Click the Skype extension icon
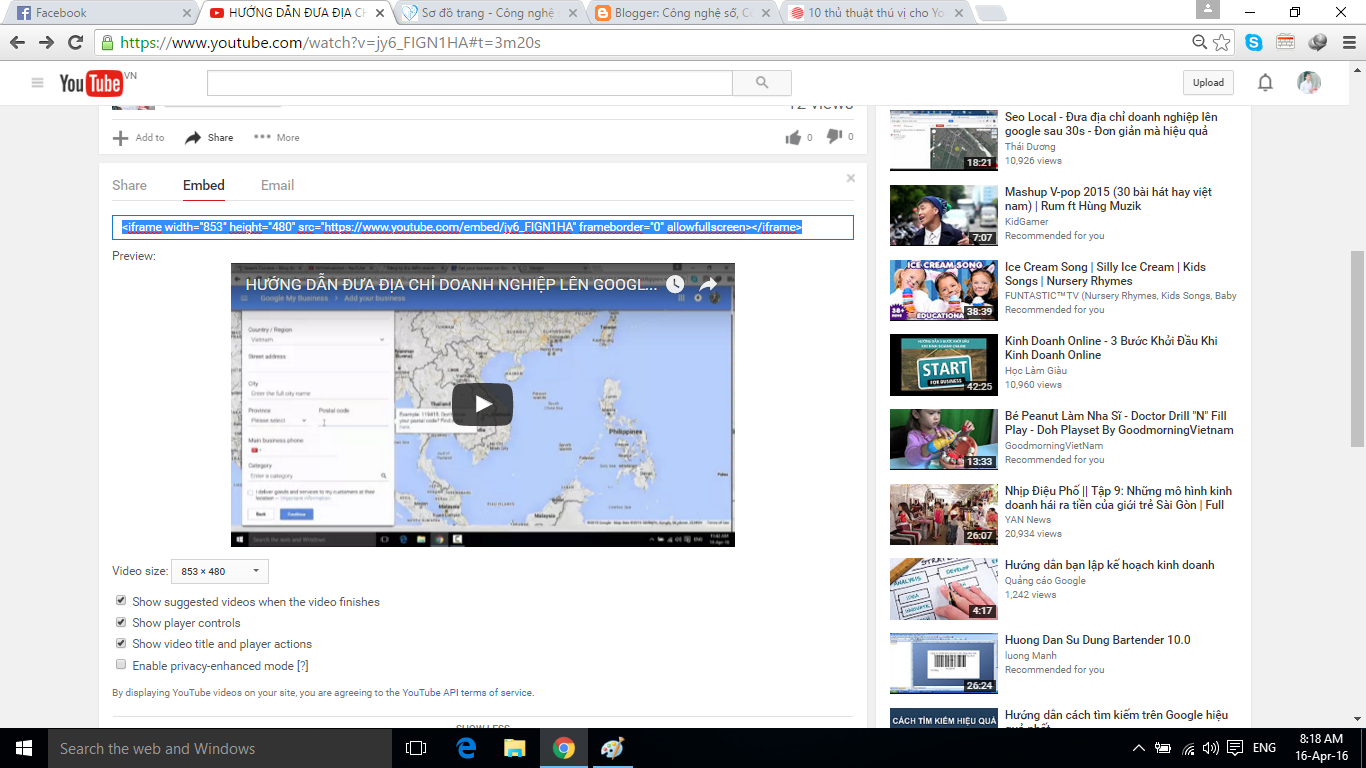Image resolution: width=1366 pixels, height=768 pixels. 1254,42
